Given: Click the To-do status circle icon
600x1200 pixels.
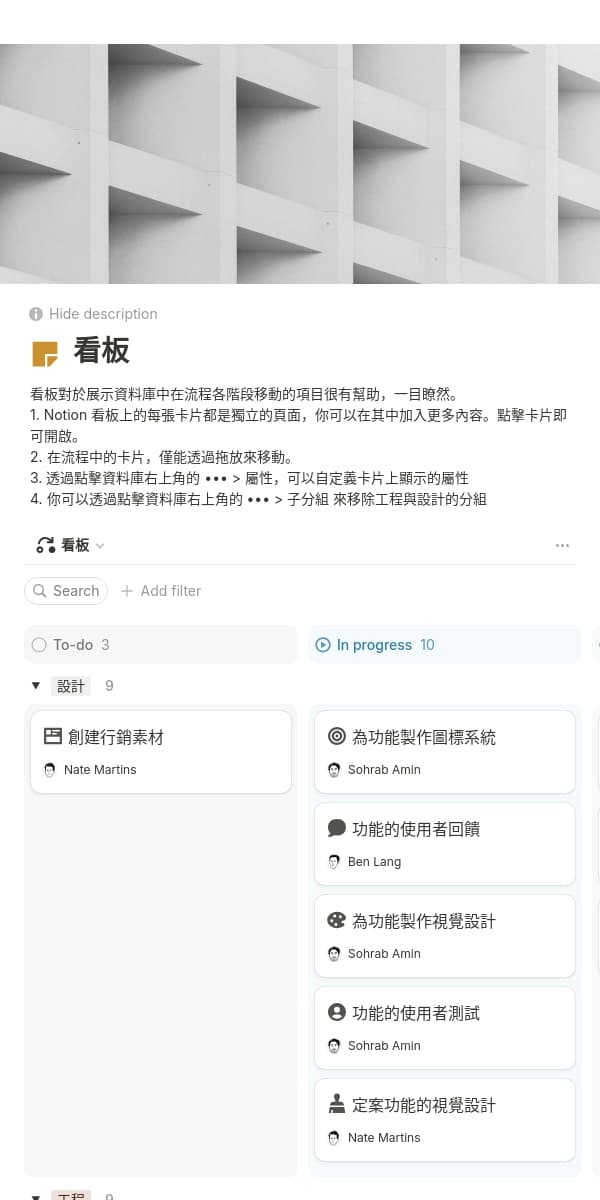Looking at the screenshot, I should (x=38, y=644).
